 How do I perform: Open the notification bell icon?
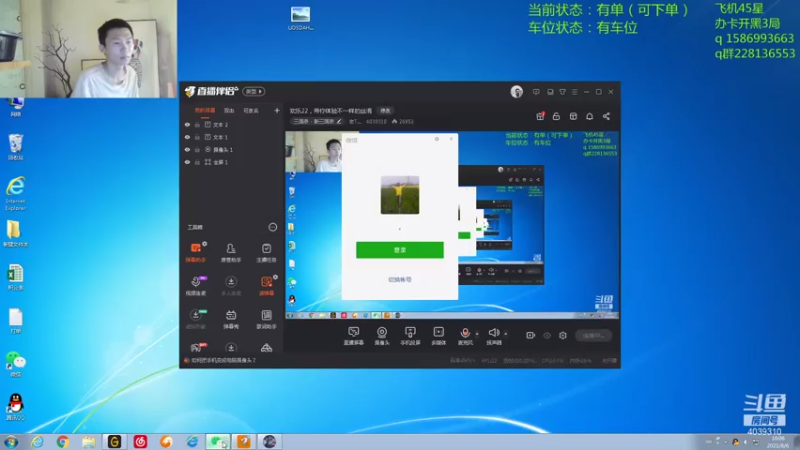click(x=589, y=116)
